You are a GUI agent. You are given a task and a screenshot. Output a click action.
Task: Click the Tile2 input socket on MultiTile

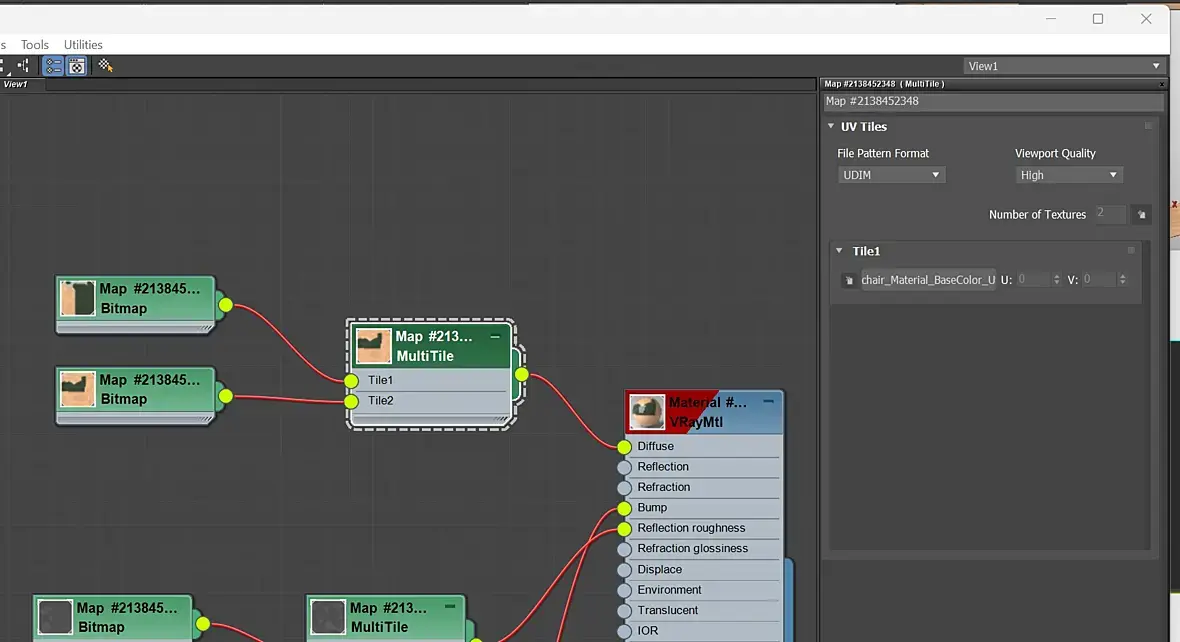(351, 401)
